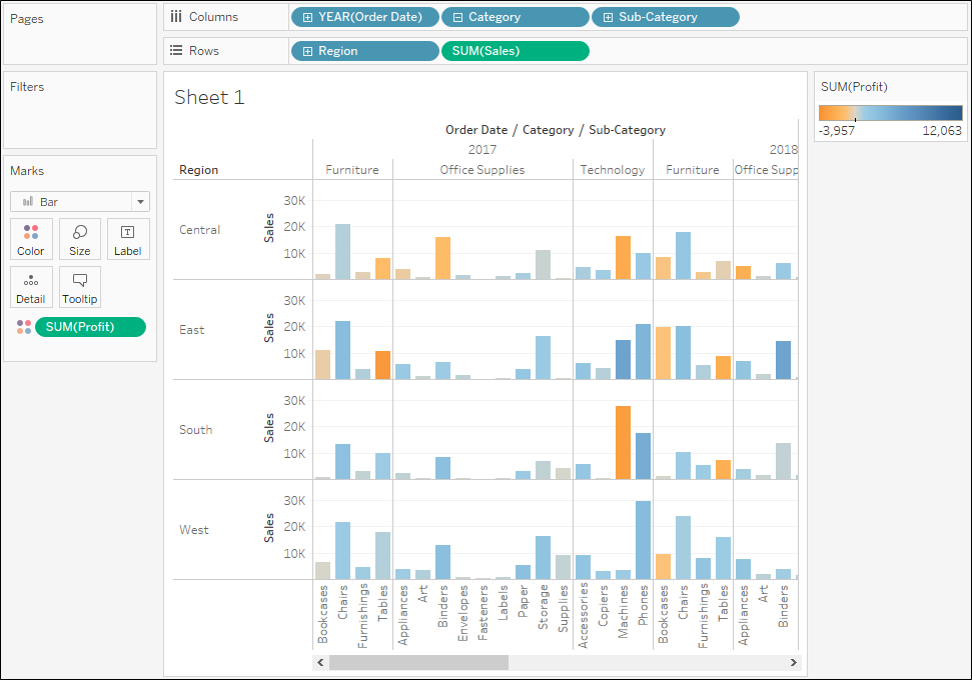
Task: Open the Detail marks card
Action: pyautogui.click(x=31, y=287)
